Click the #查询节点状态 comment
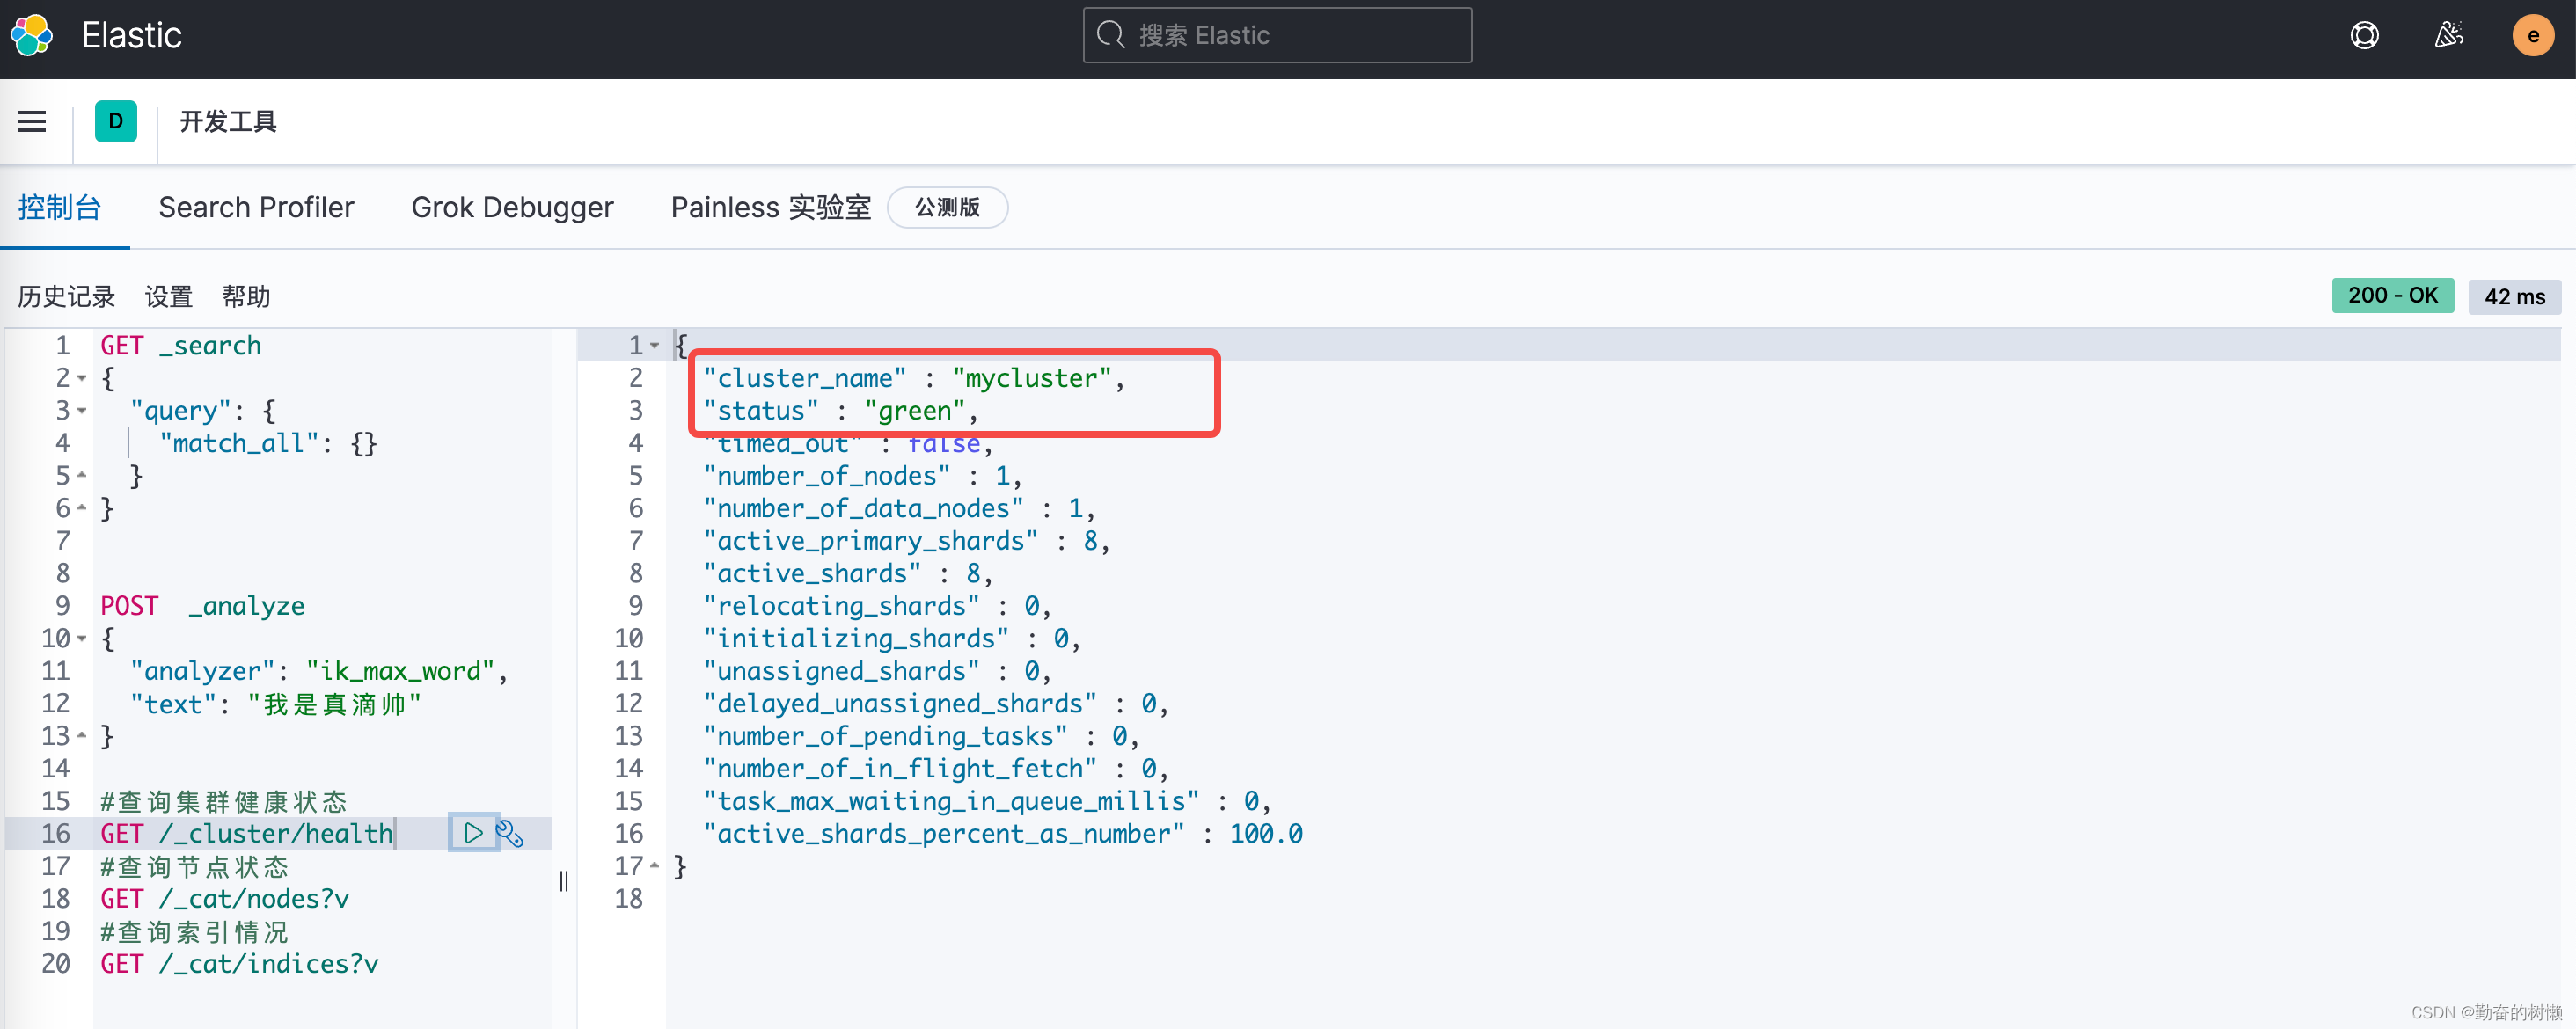This screenshot has width=2576, height=1029. tap(195, 866)
